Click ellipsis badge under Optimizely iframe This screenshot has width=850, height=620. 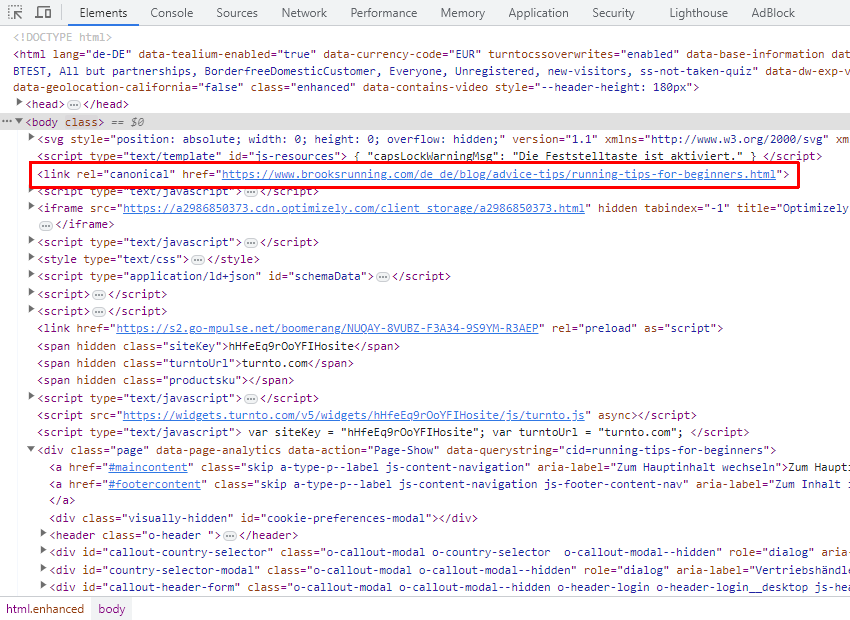click(x=46, y=225)
